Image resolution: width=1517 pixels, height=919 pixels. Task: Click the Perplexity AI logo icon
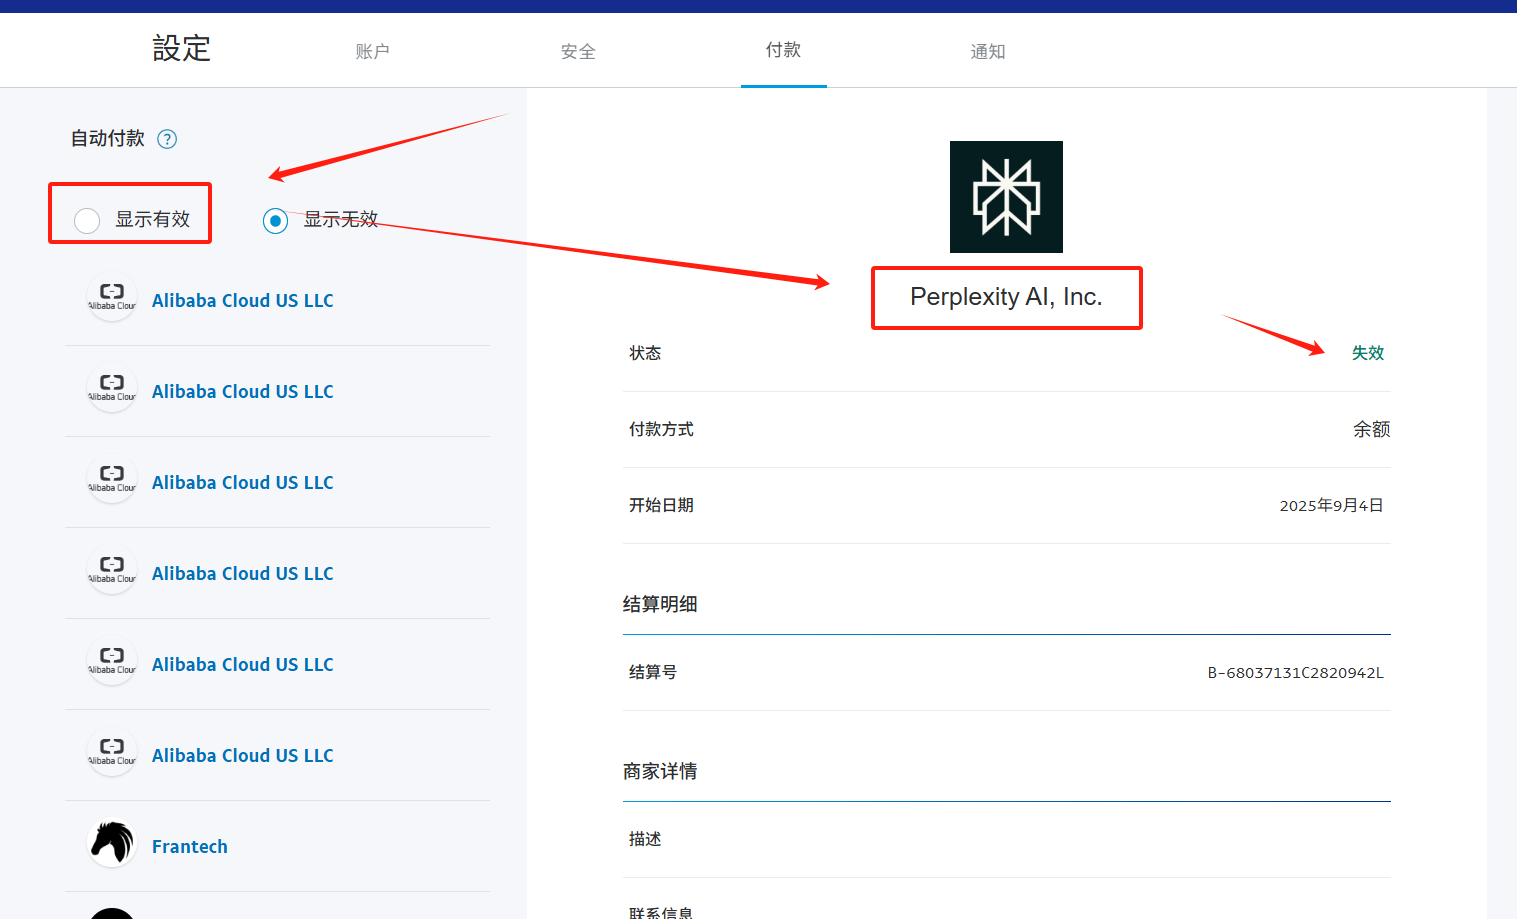click(x=1006, y=196)
